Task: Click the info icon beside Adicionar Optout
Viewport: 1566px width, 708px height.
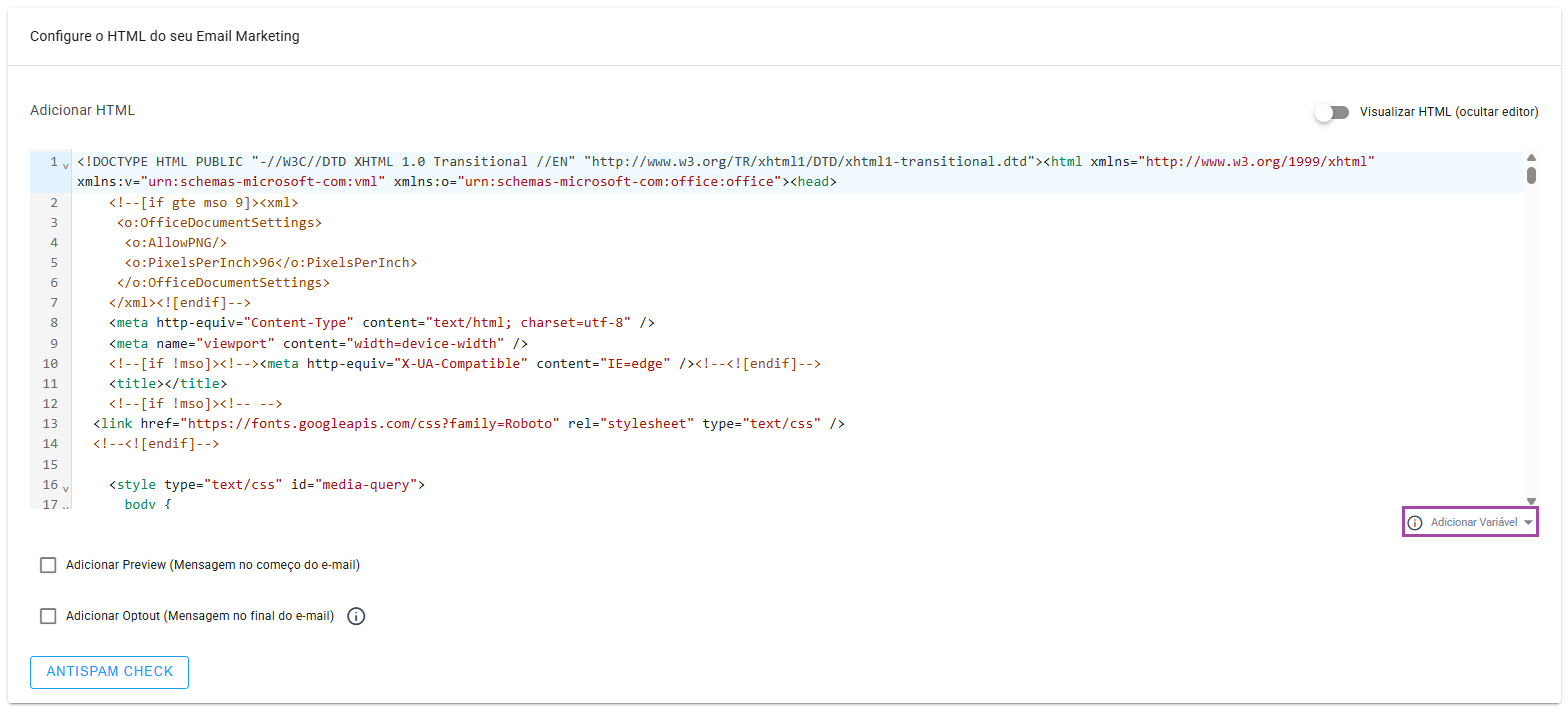Action: coord(356,616)
